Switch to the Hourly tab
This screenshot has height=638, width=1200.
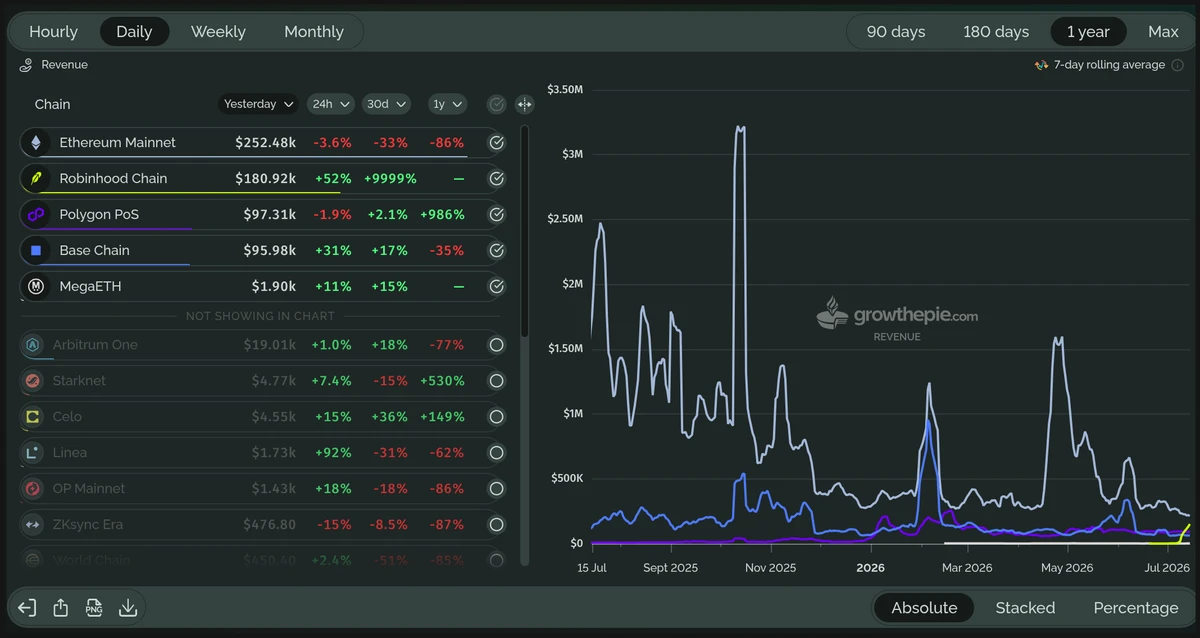coord(53,32)
